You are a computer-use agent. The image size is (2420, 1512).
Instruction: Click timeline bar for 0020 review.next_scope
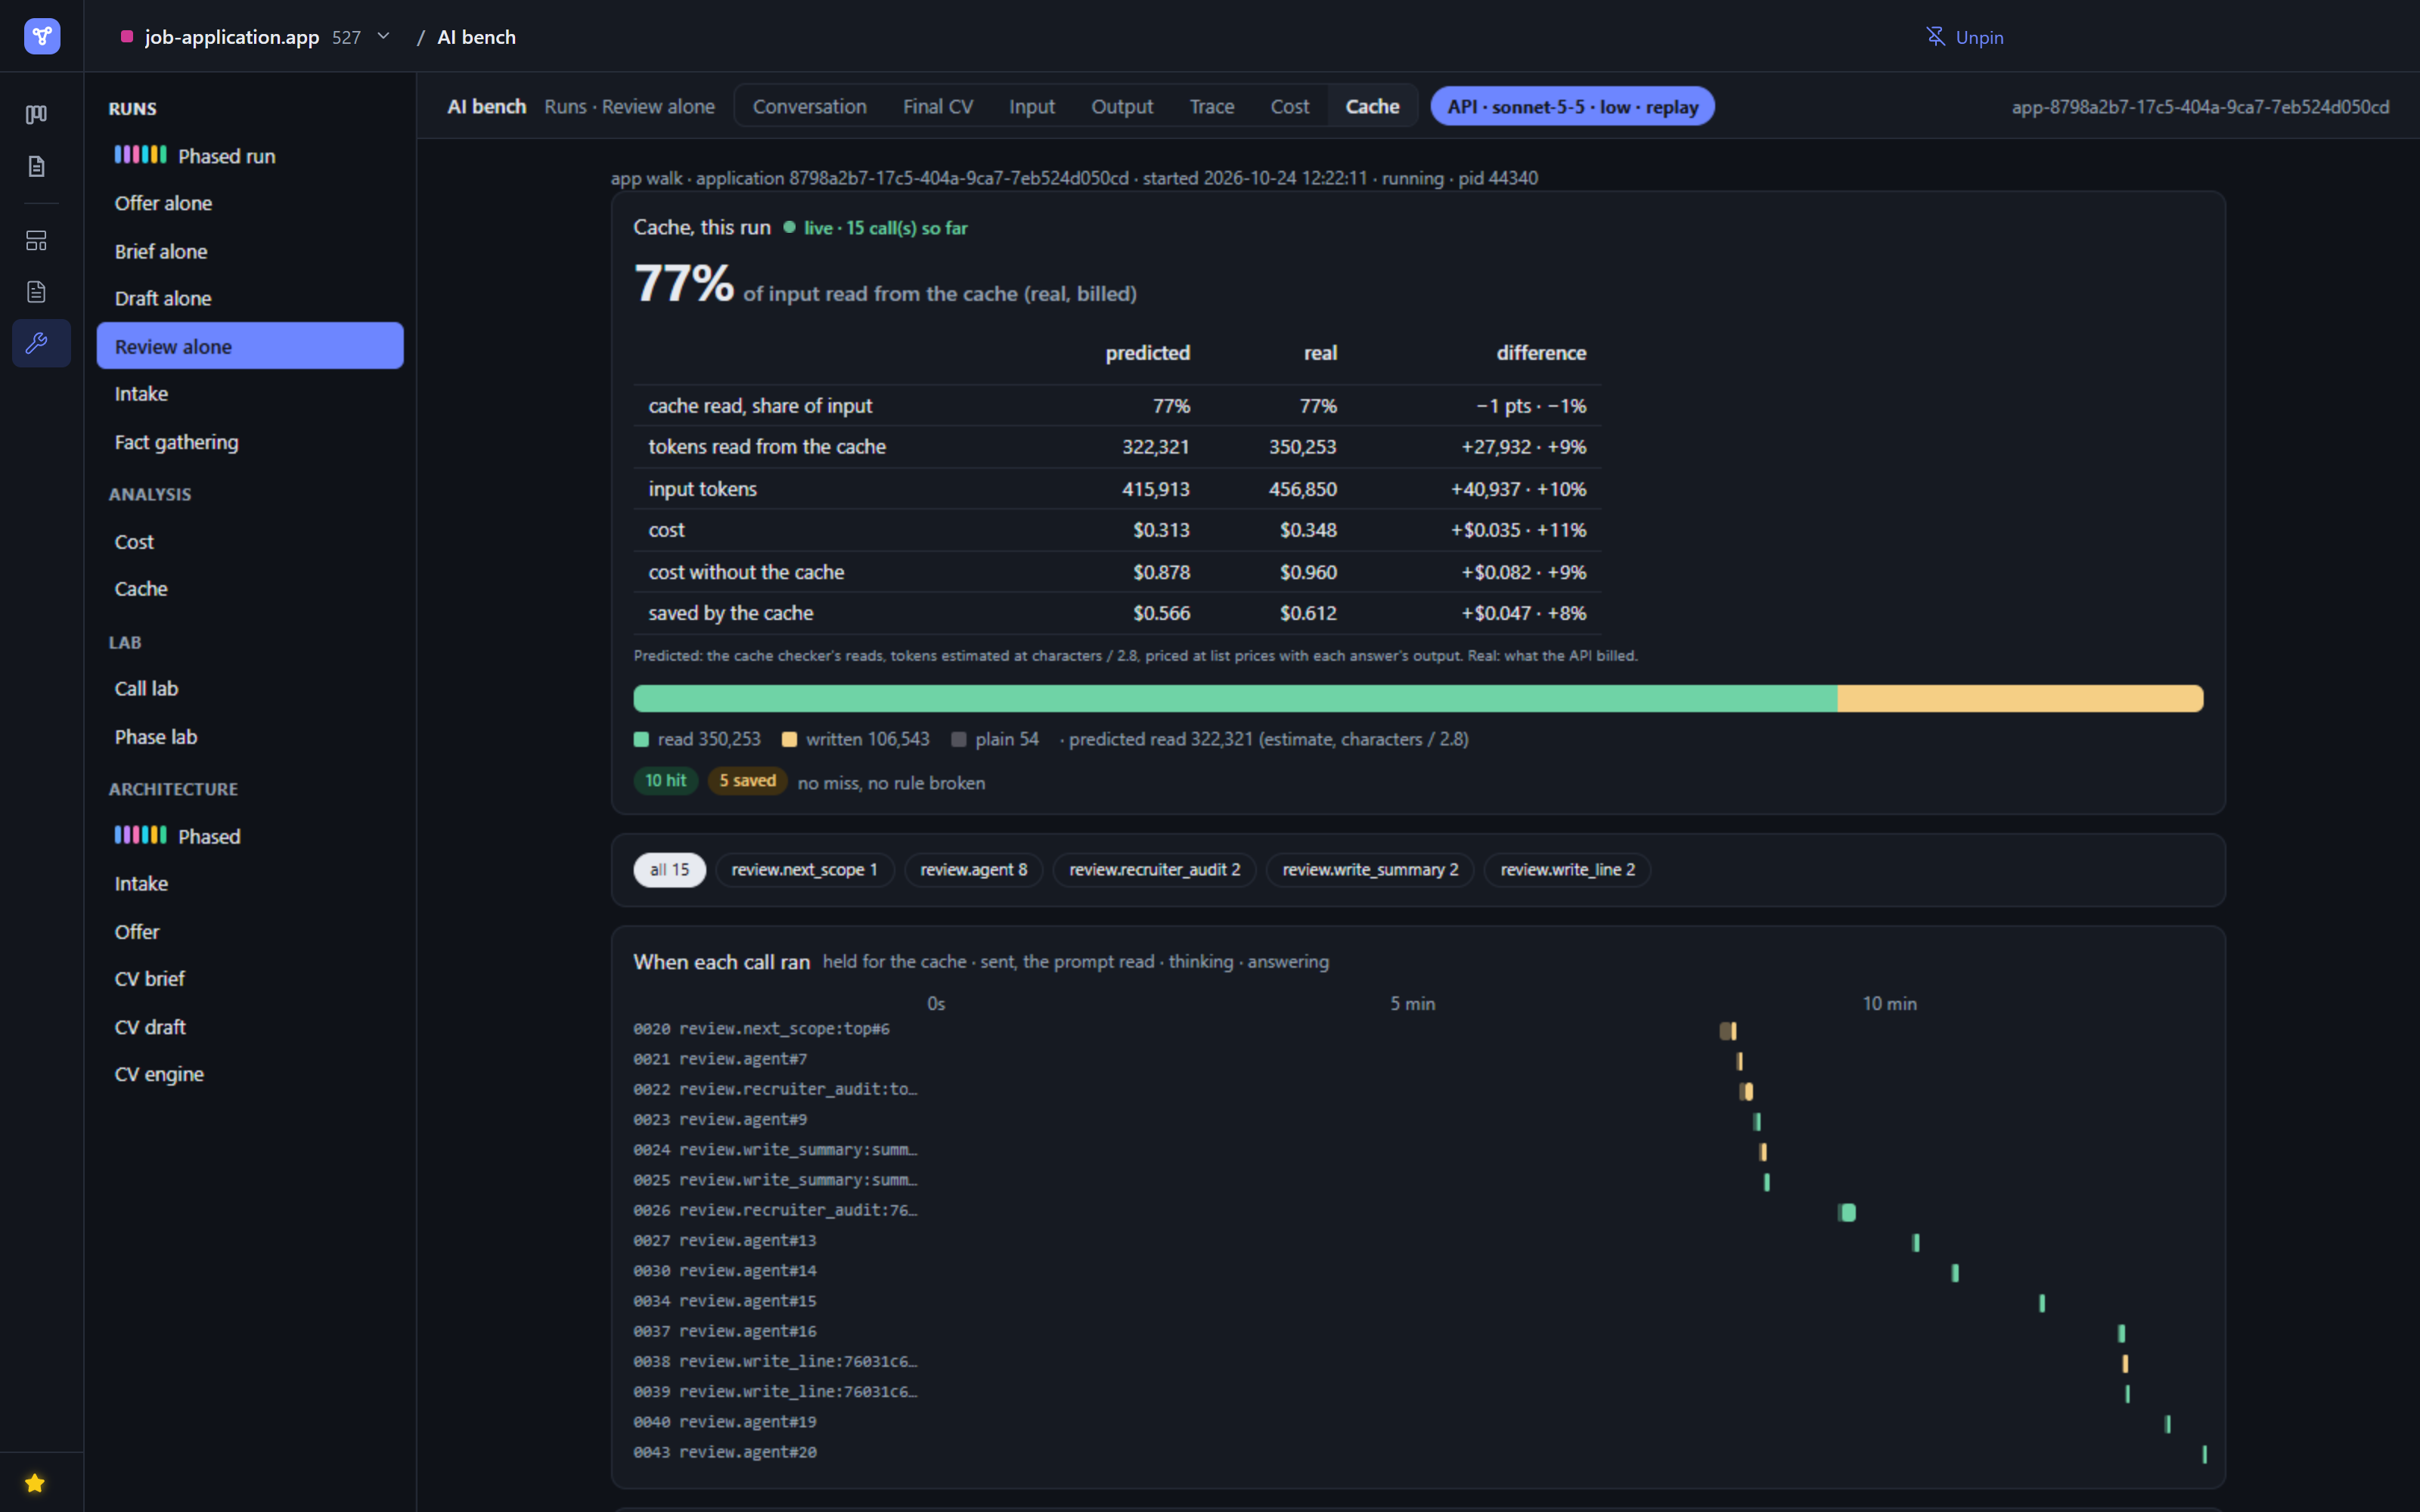1728,1031
